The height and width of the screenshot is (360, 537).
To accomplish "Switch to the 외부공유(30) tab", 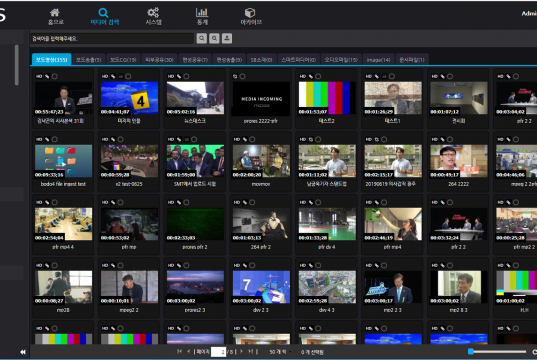I will [x=159, y=60].
